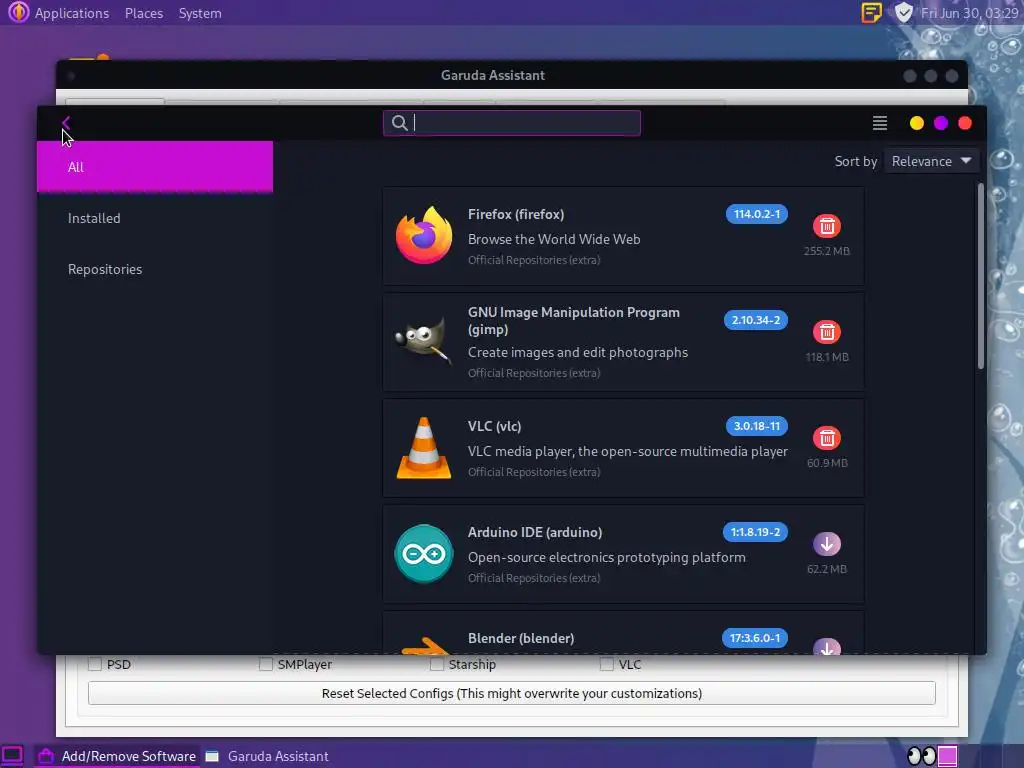The height and width of the screenshot is (768, 1024).
Task: Click the VLC traffic cone icon
Action: (x=424, y=448)
